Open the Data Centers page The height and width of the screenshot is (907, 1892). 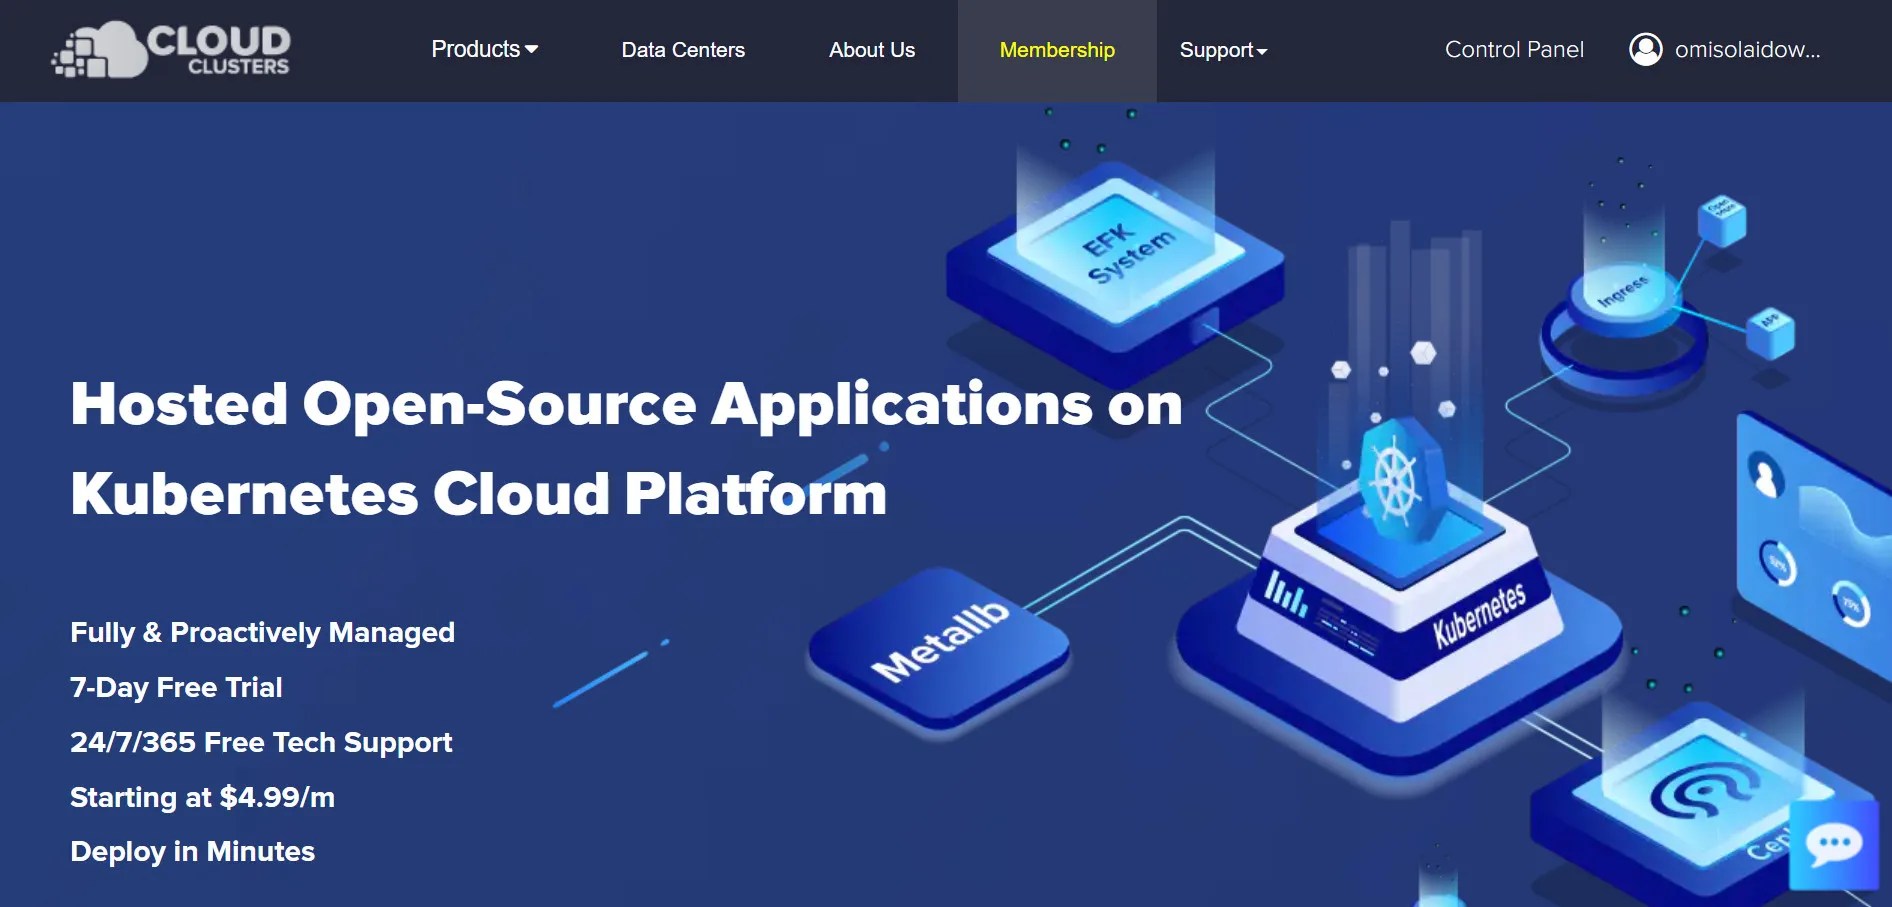tap(683, 50)
